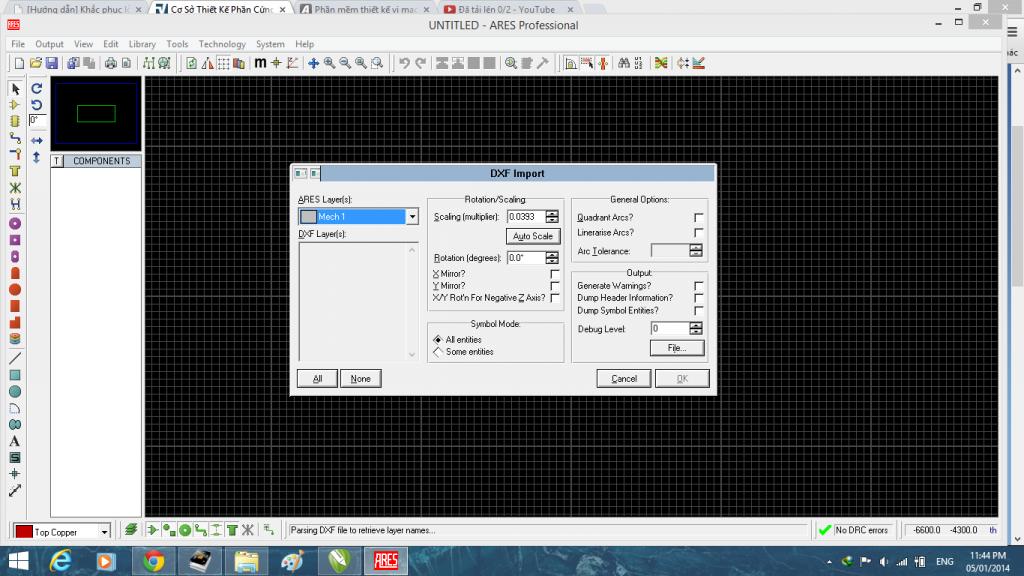
Task: Enable Dump Symbol Entities checkbox
Action: point(698,311)
